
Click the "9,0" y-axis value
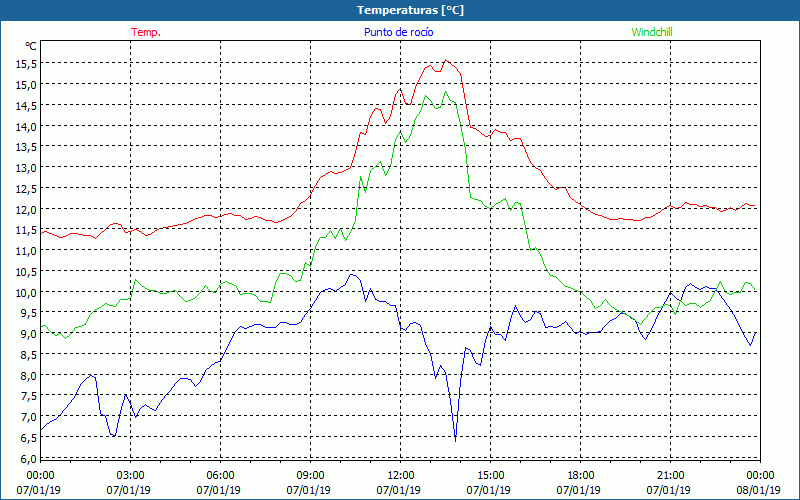pyautogui.click(x=28, y=333)
